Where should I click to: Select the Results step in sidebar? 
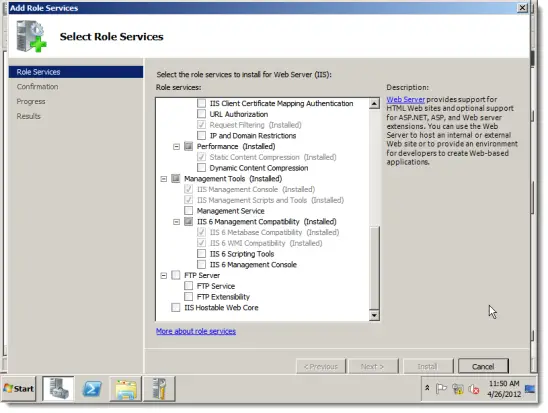pyautogui.click(x=28, y=116)
